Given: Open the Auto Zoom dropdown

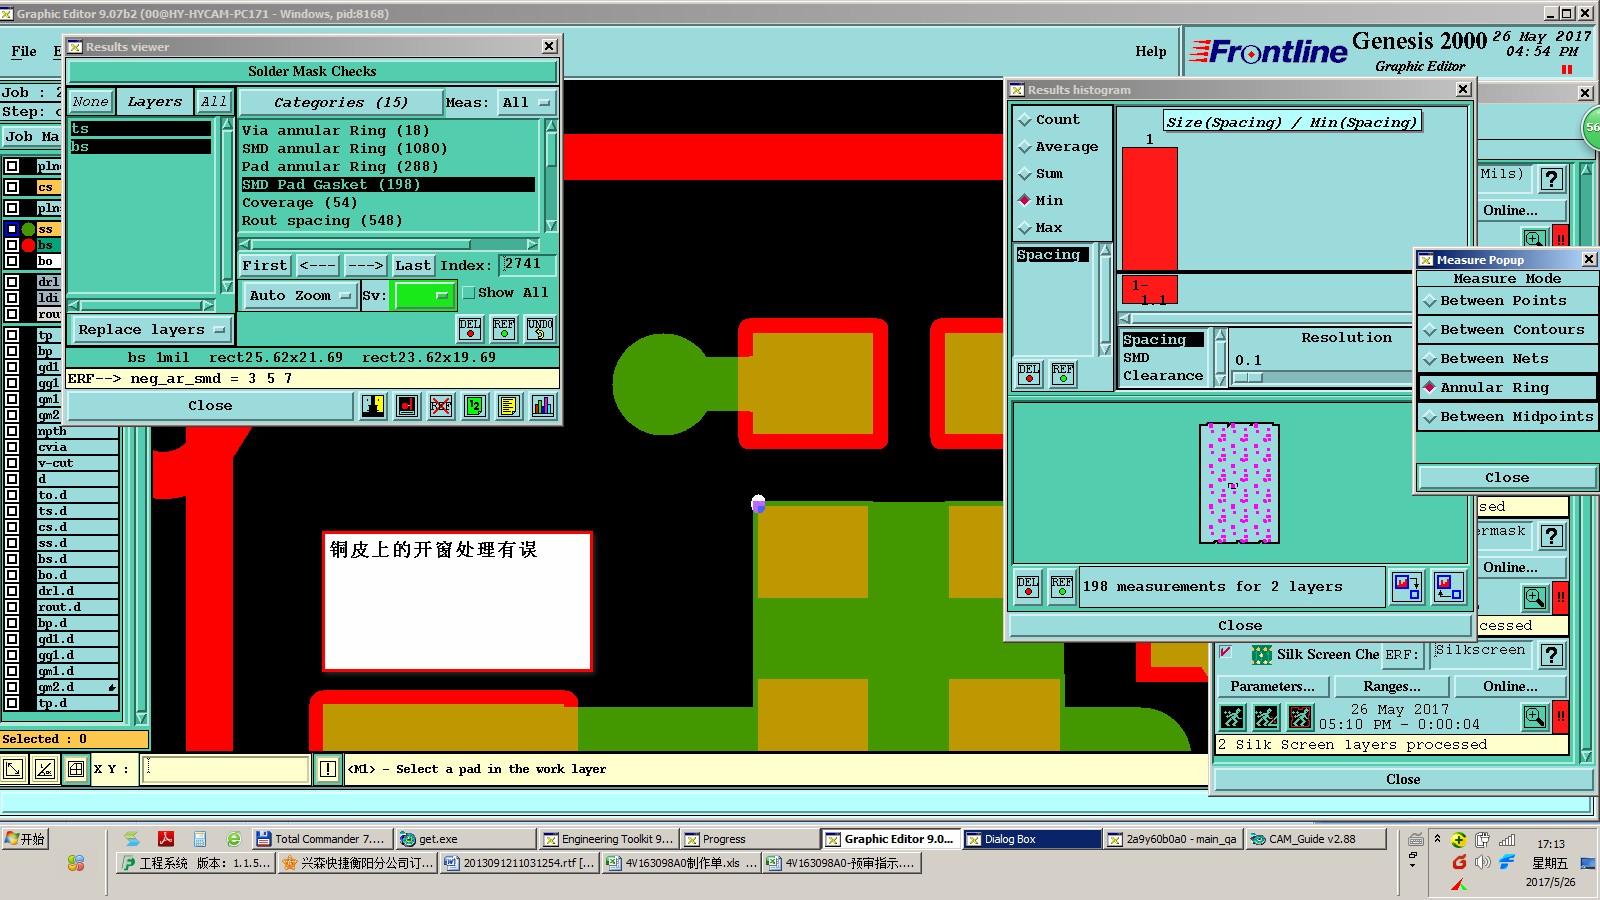Looking at the screenshot, I should (x=300, y=296).
